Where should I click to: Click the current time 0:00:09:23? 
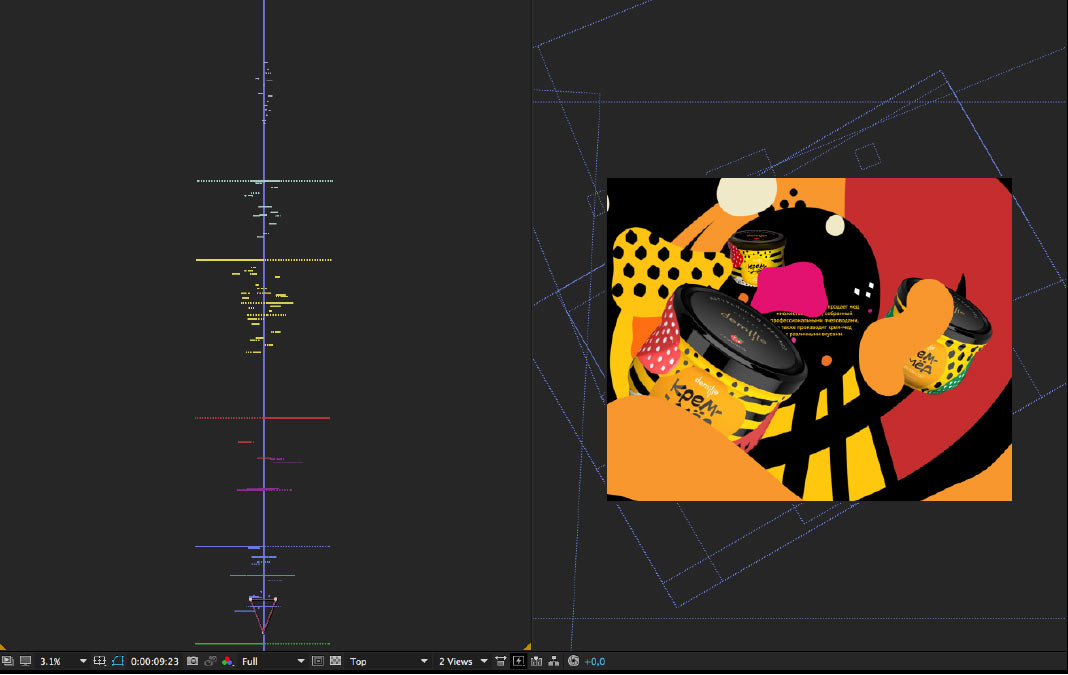coord(154,661)
